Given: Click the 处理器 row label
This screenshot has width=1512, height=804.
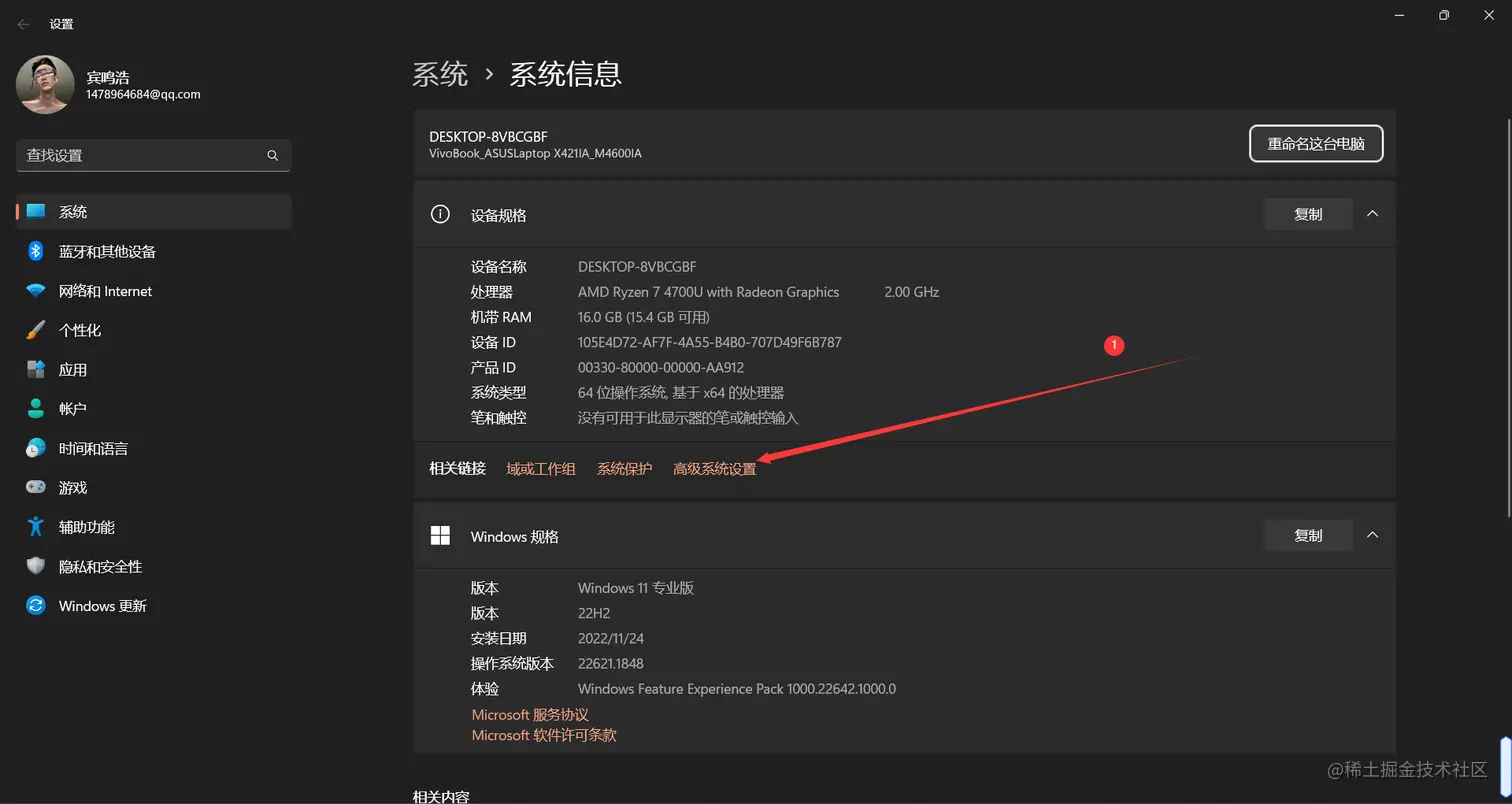Looking at the screenshot, I should click(x=492, y=292).
